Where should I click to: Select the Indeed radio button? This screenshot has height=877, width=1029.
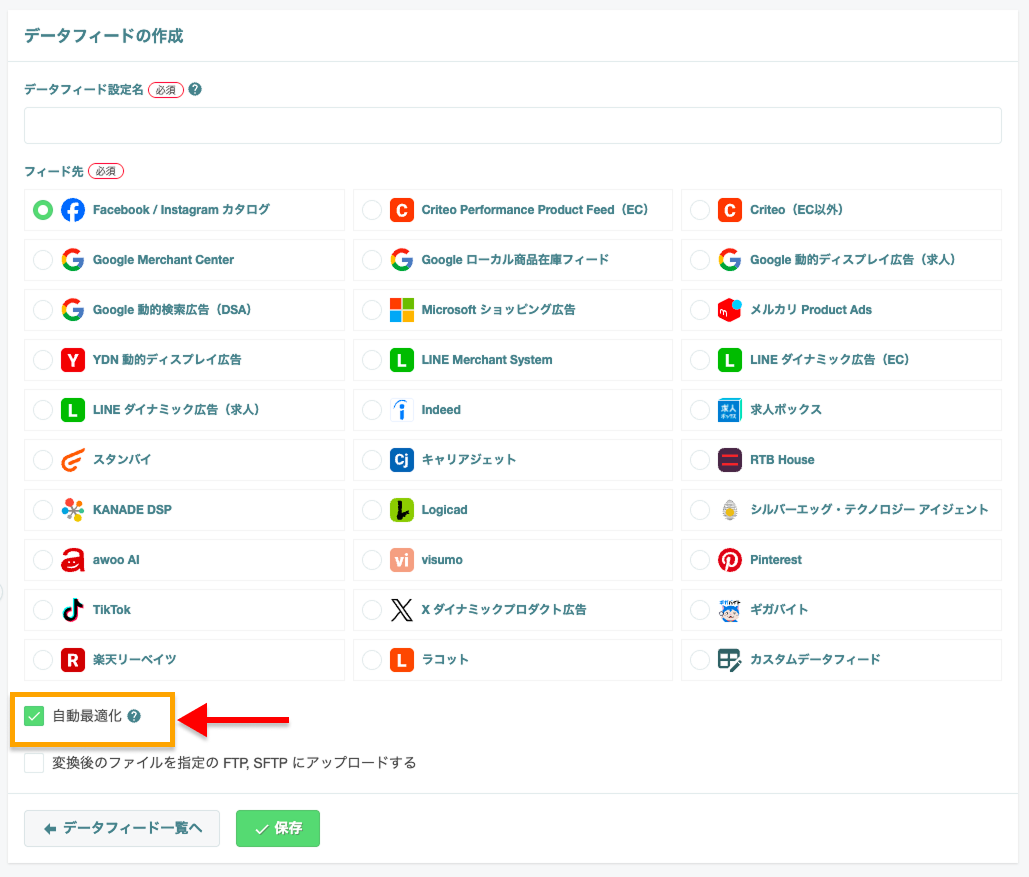tap(372, 410)
